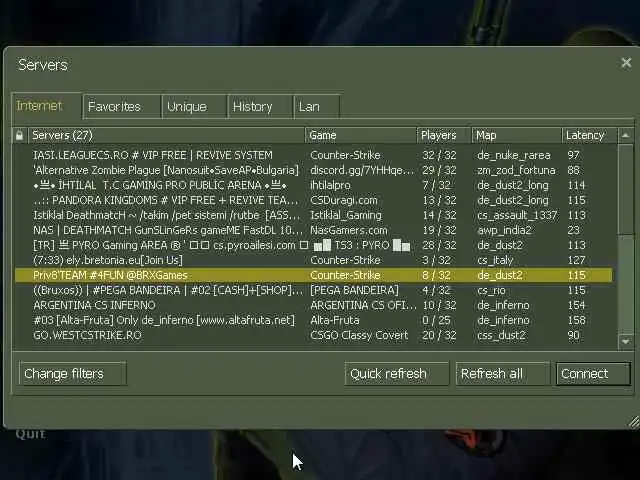This screenshot has height=480, width=640.
Task: Click the TS3 : PYRO game cell
Action: click(x=362, y=245)
